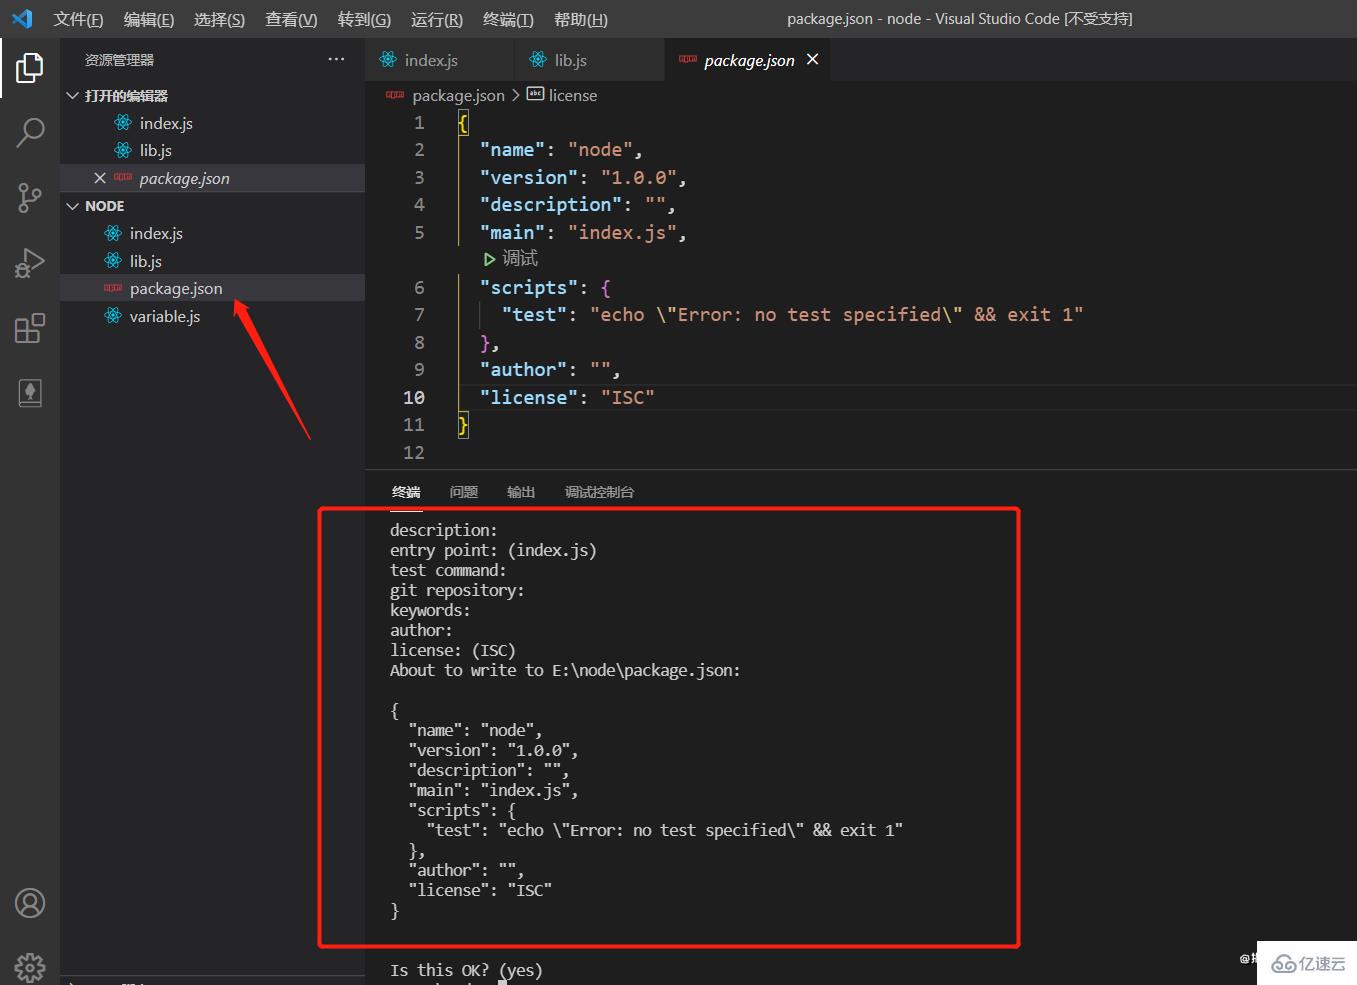Click package.json in the breadcrumb
1357x985 pixels.
[458, 95]
